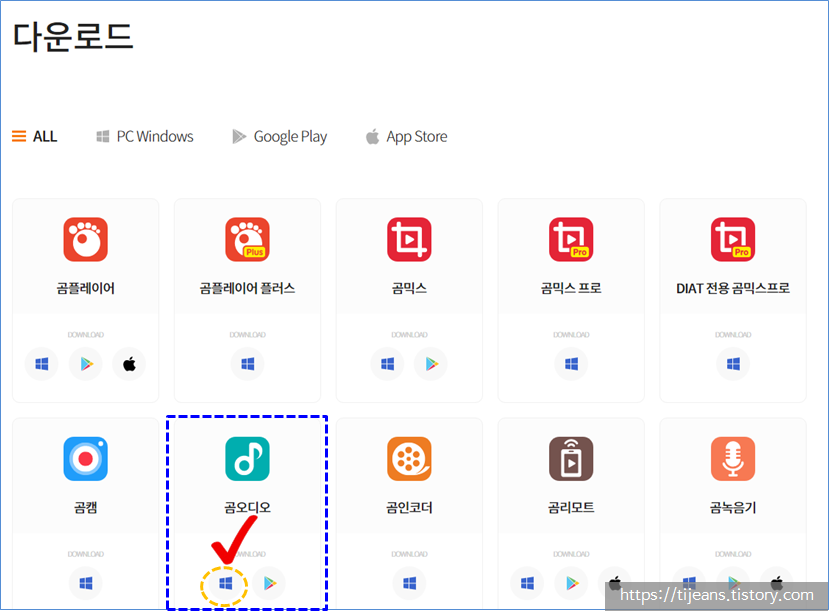Click the DIAT 전용 곰믹스프로 product name
The image size is (829, 615).
click(733, 288)
